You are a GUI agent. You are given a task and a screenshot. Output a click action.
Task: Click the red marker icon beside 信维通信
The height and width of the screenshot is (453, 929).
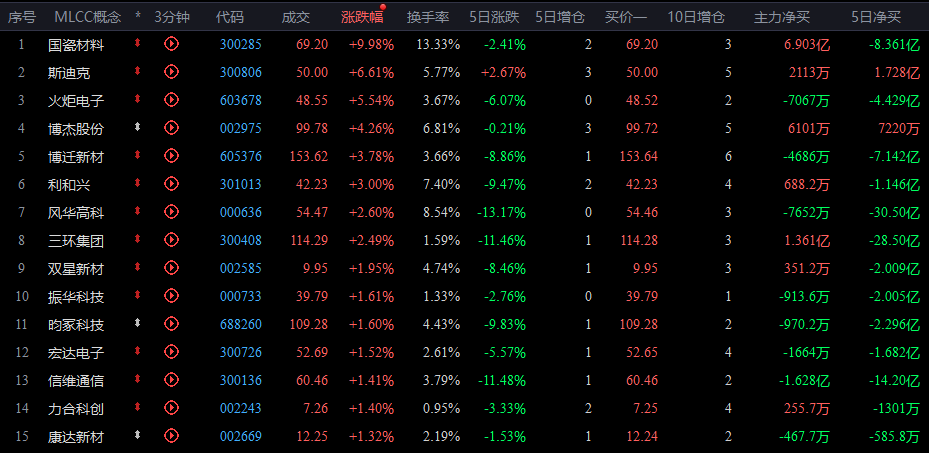138,378
